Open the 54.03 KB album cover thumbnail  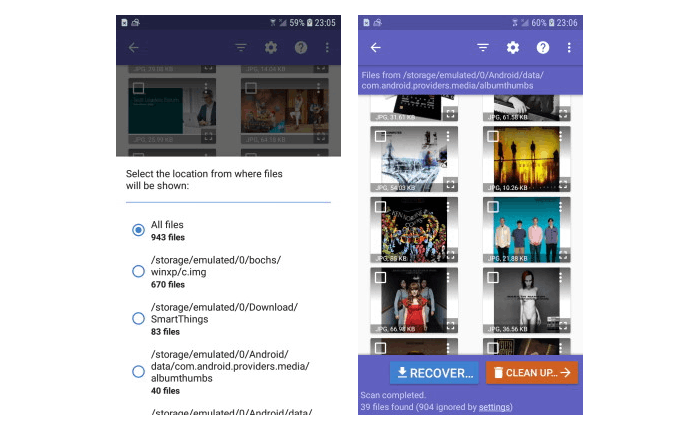(x=414, y=159)
